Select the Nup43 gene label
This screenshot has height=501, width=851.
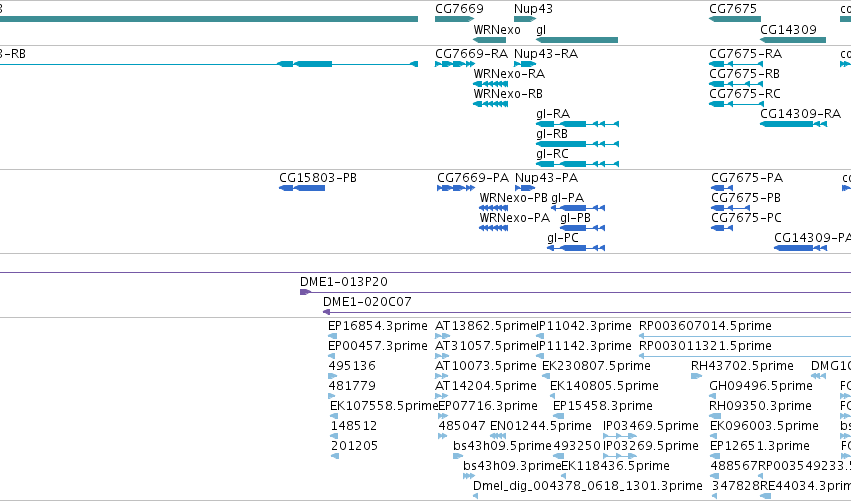[533, 9]
